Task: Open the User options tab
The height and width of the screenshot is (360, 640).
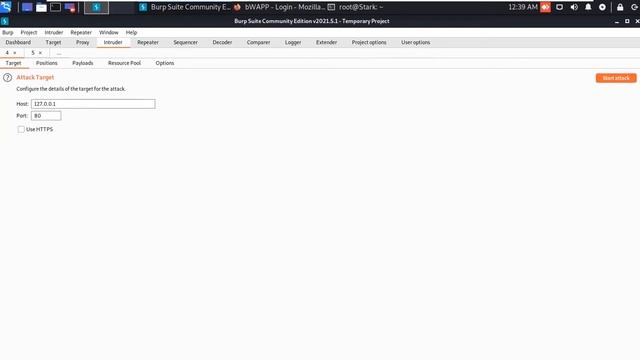Action: pos(416,42)
